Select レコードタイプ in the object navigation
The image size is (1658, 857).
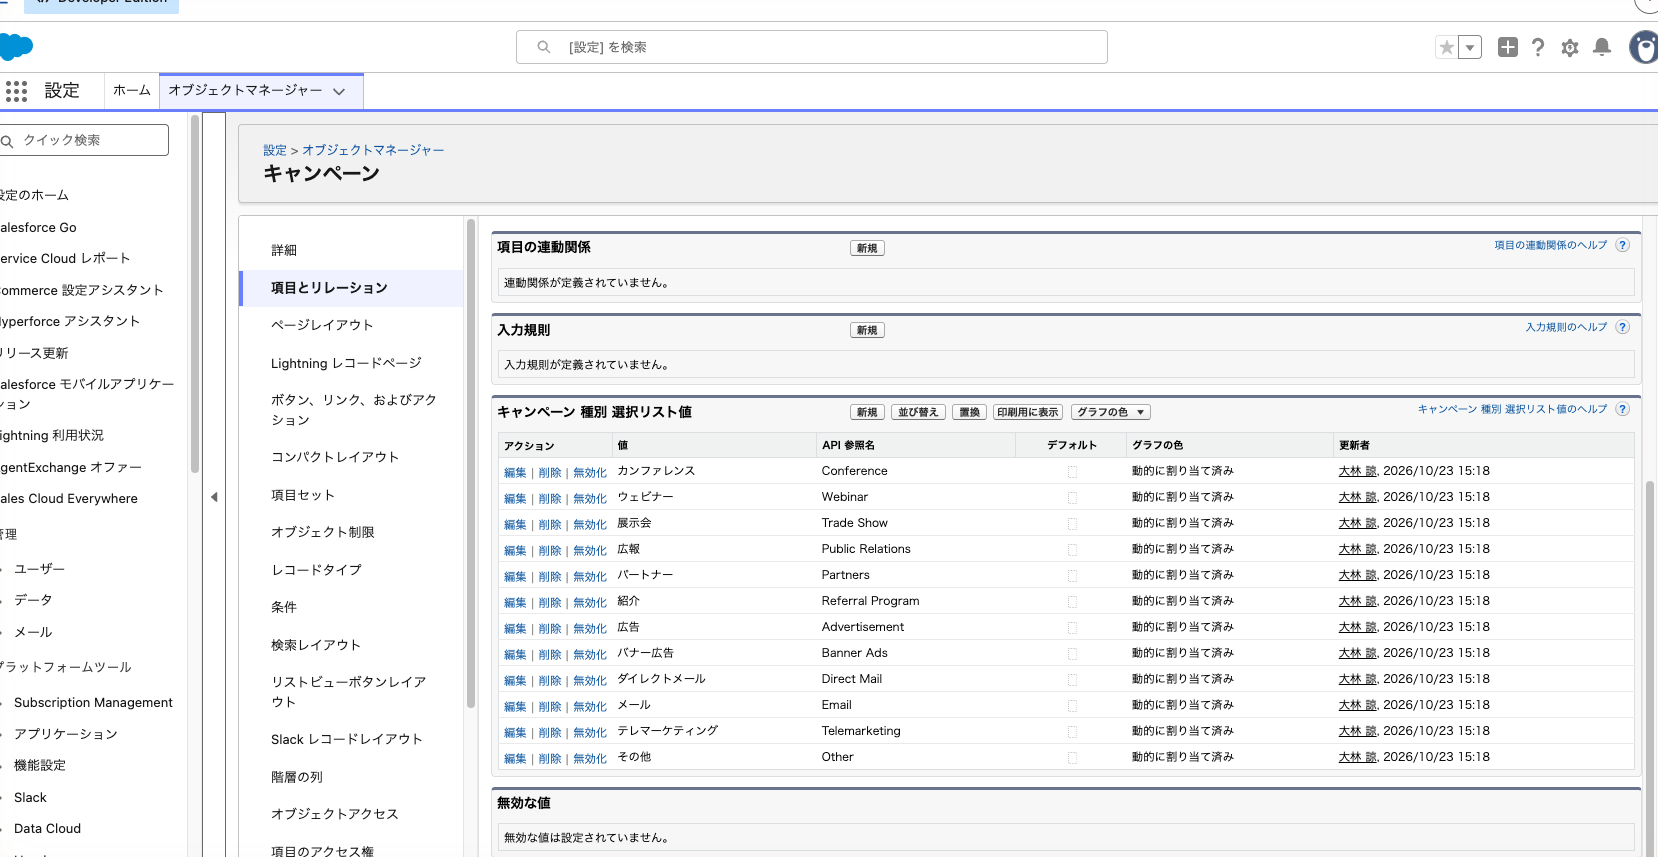[x=316, y=570]
